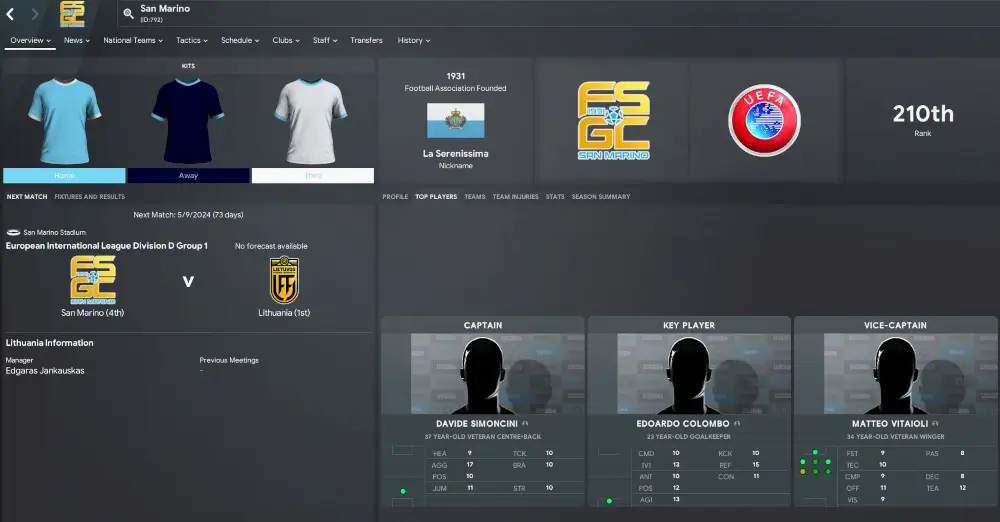Expand the News menu
Image resolution: width=1000 pixels, height=522 pixels.
pos(77,40)
